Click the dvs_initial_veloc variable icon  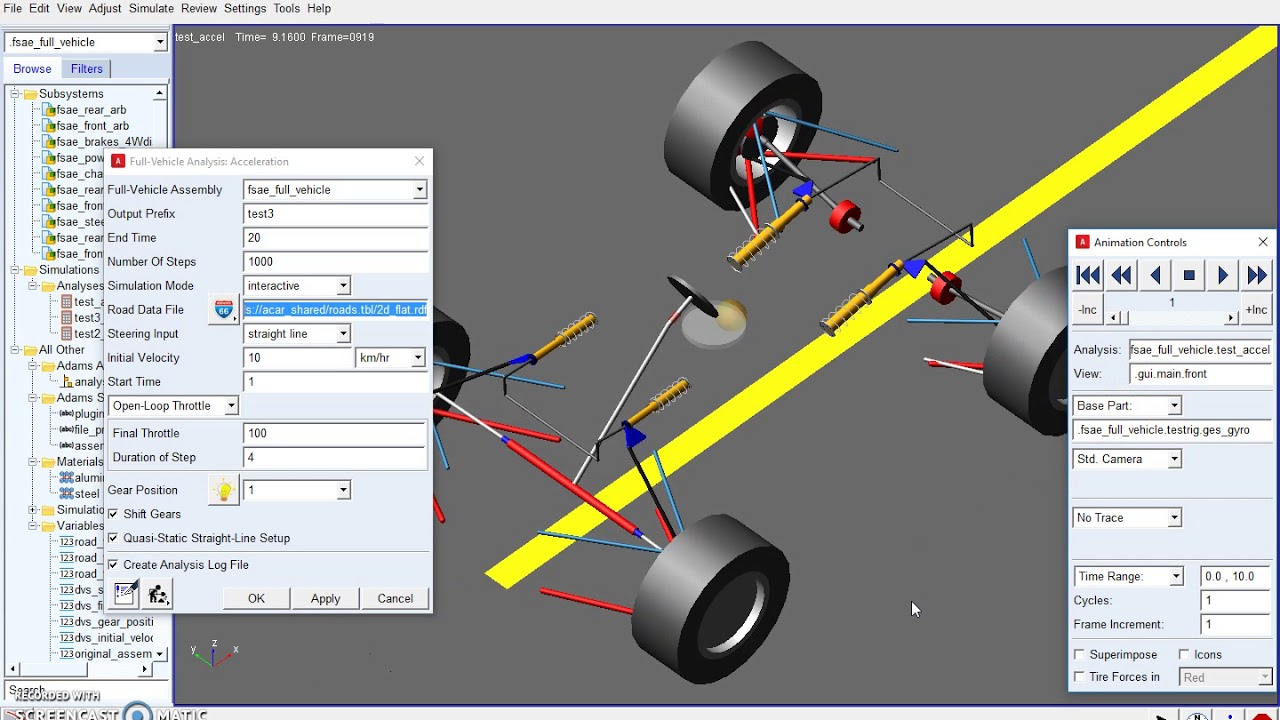point(66,638)
